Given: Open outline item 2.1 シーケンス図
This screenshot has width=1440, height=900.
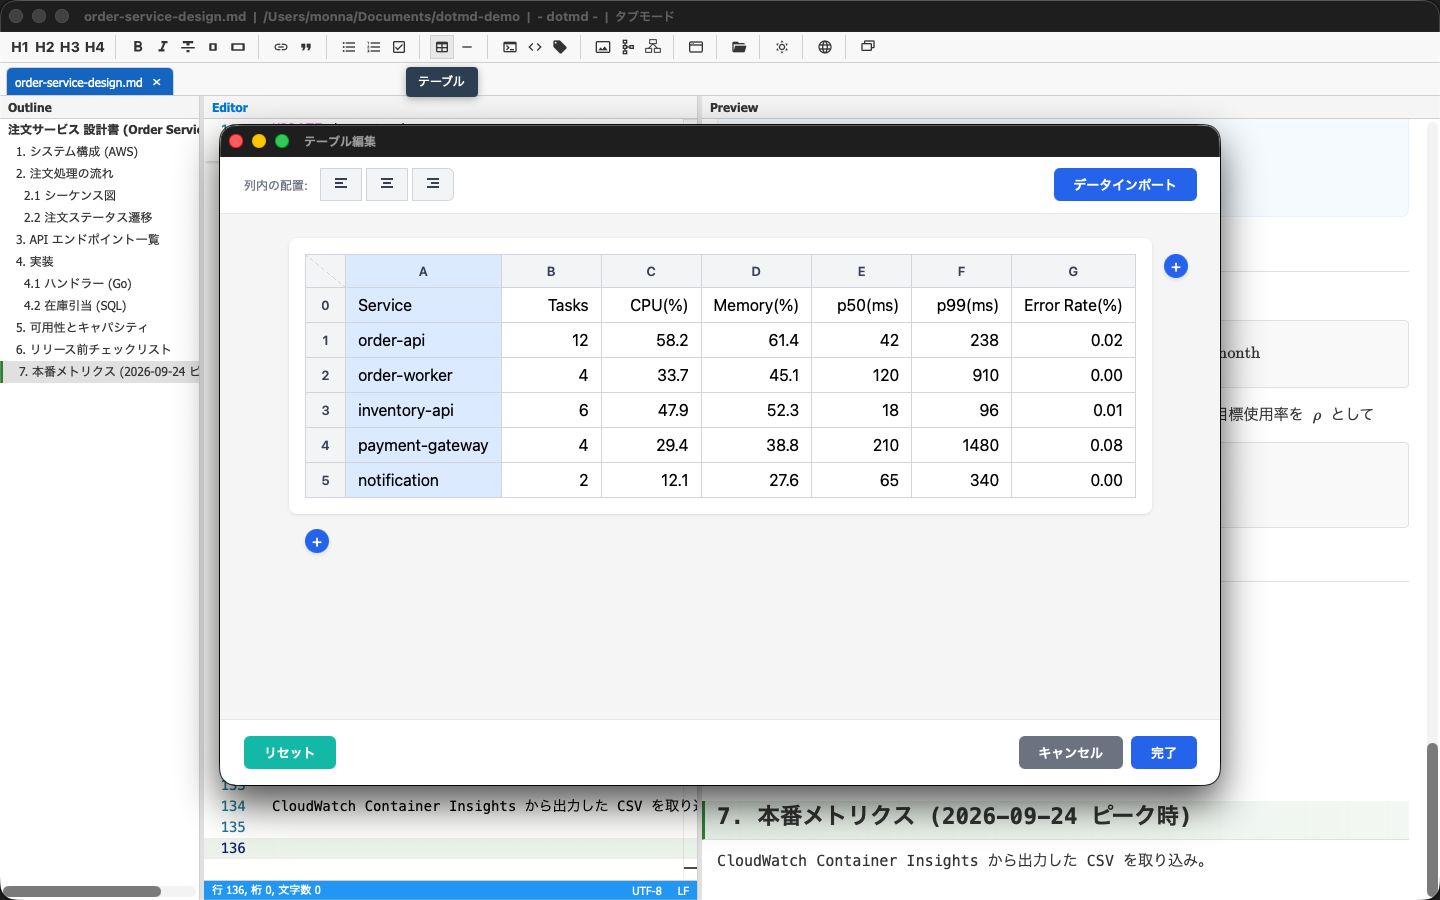Looking at the screenshot, I should (x=70, y=196).
